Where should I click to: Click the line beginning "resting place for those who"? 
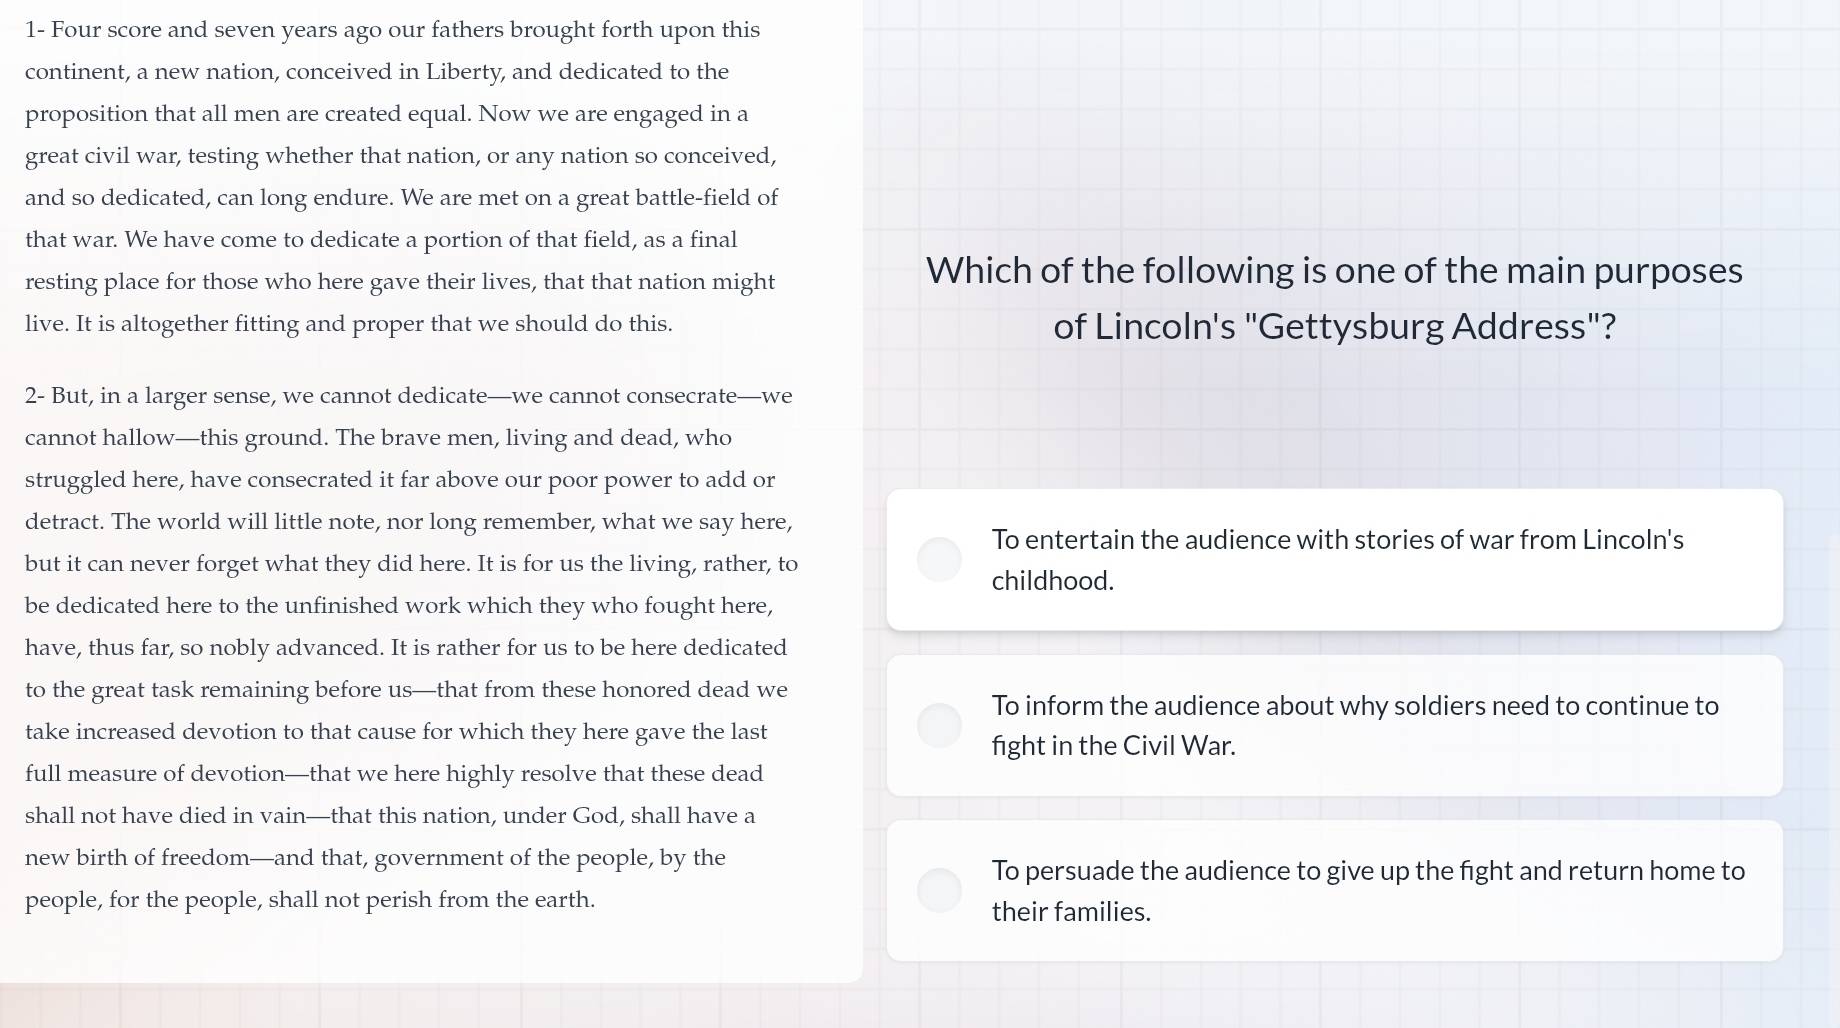[x=399, y=282]
